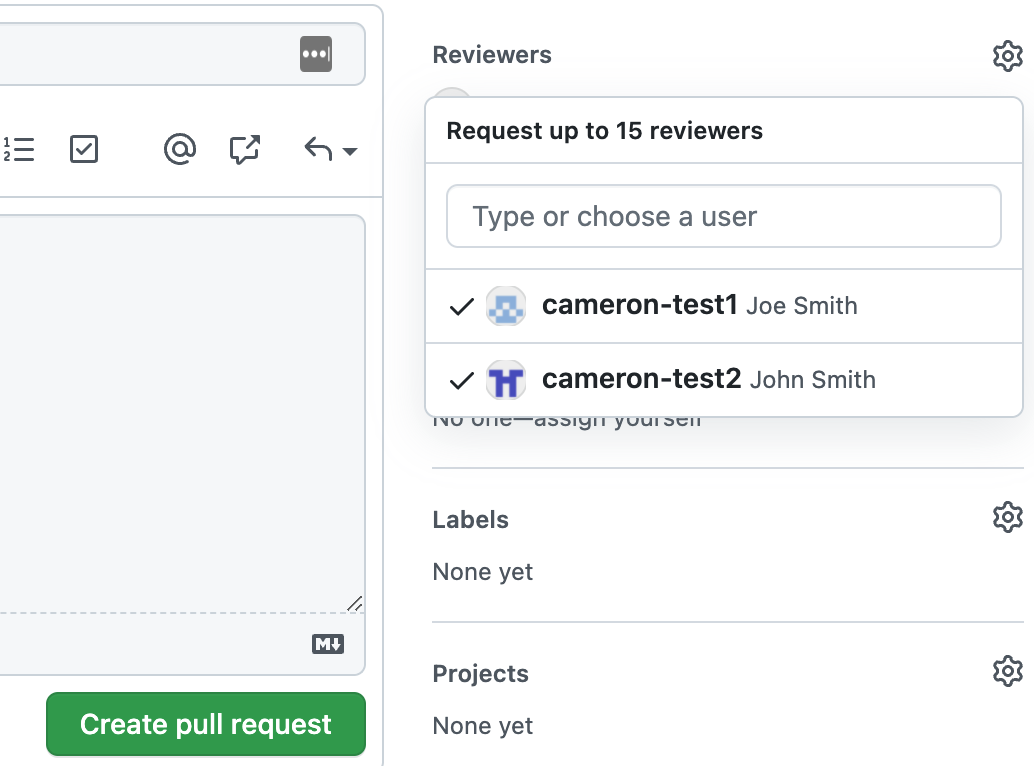The image size is (1034, 766).
Task: Click the Create pull request button
Action: point(205,724)
